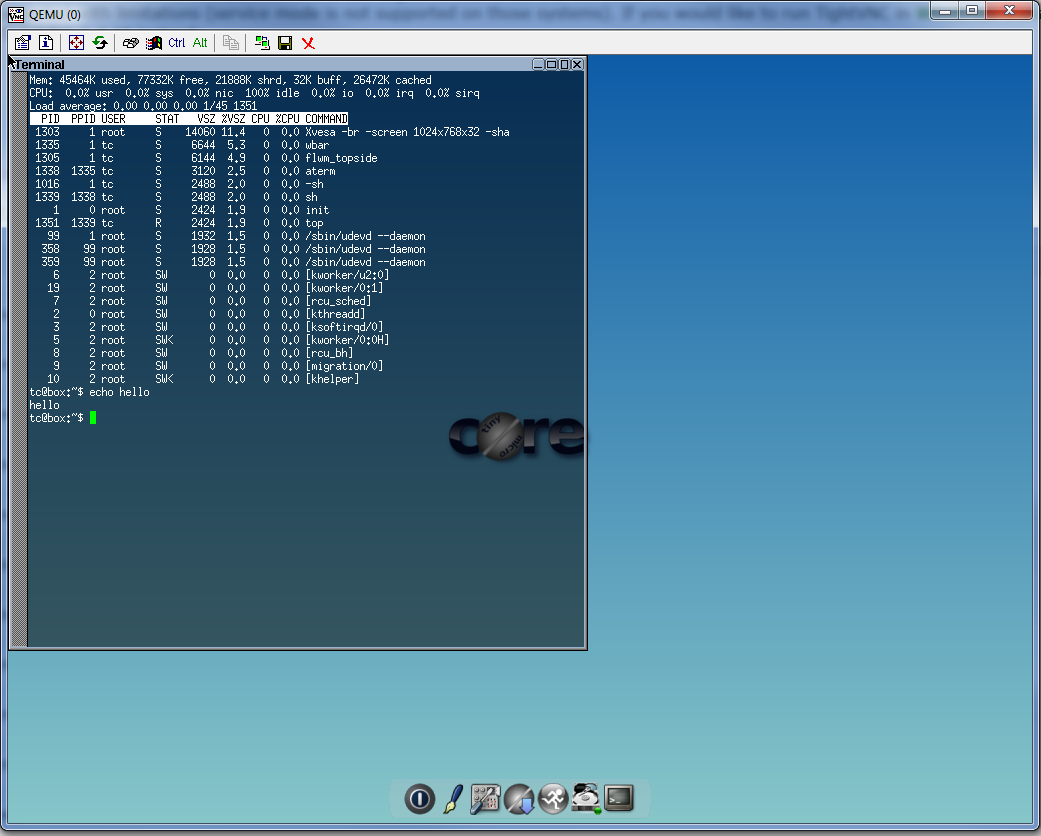The height and width of the screenshot is (836, 1041).
Task: Switch viewer to full screen mode
Action: pyautogui.click(x=77, y=43)
